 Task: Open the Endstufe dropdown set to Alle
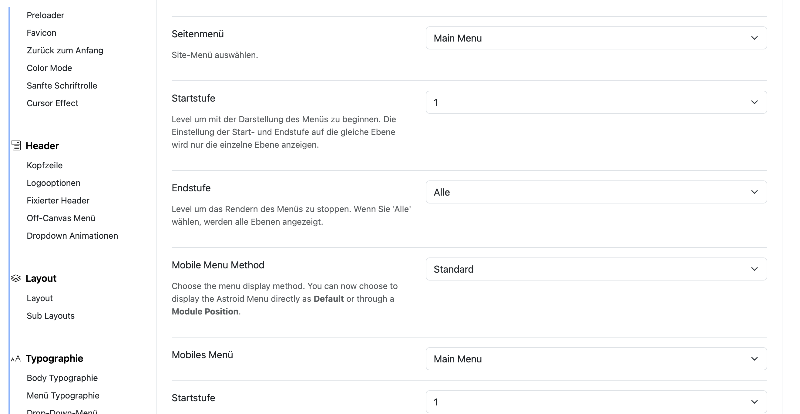tap(596, 192)
